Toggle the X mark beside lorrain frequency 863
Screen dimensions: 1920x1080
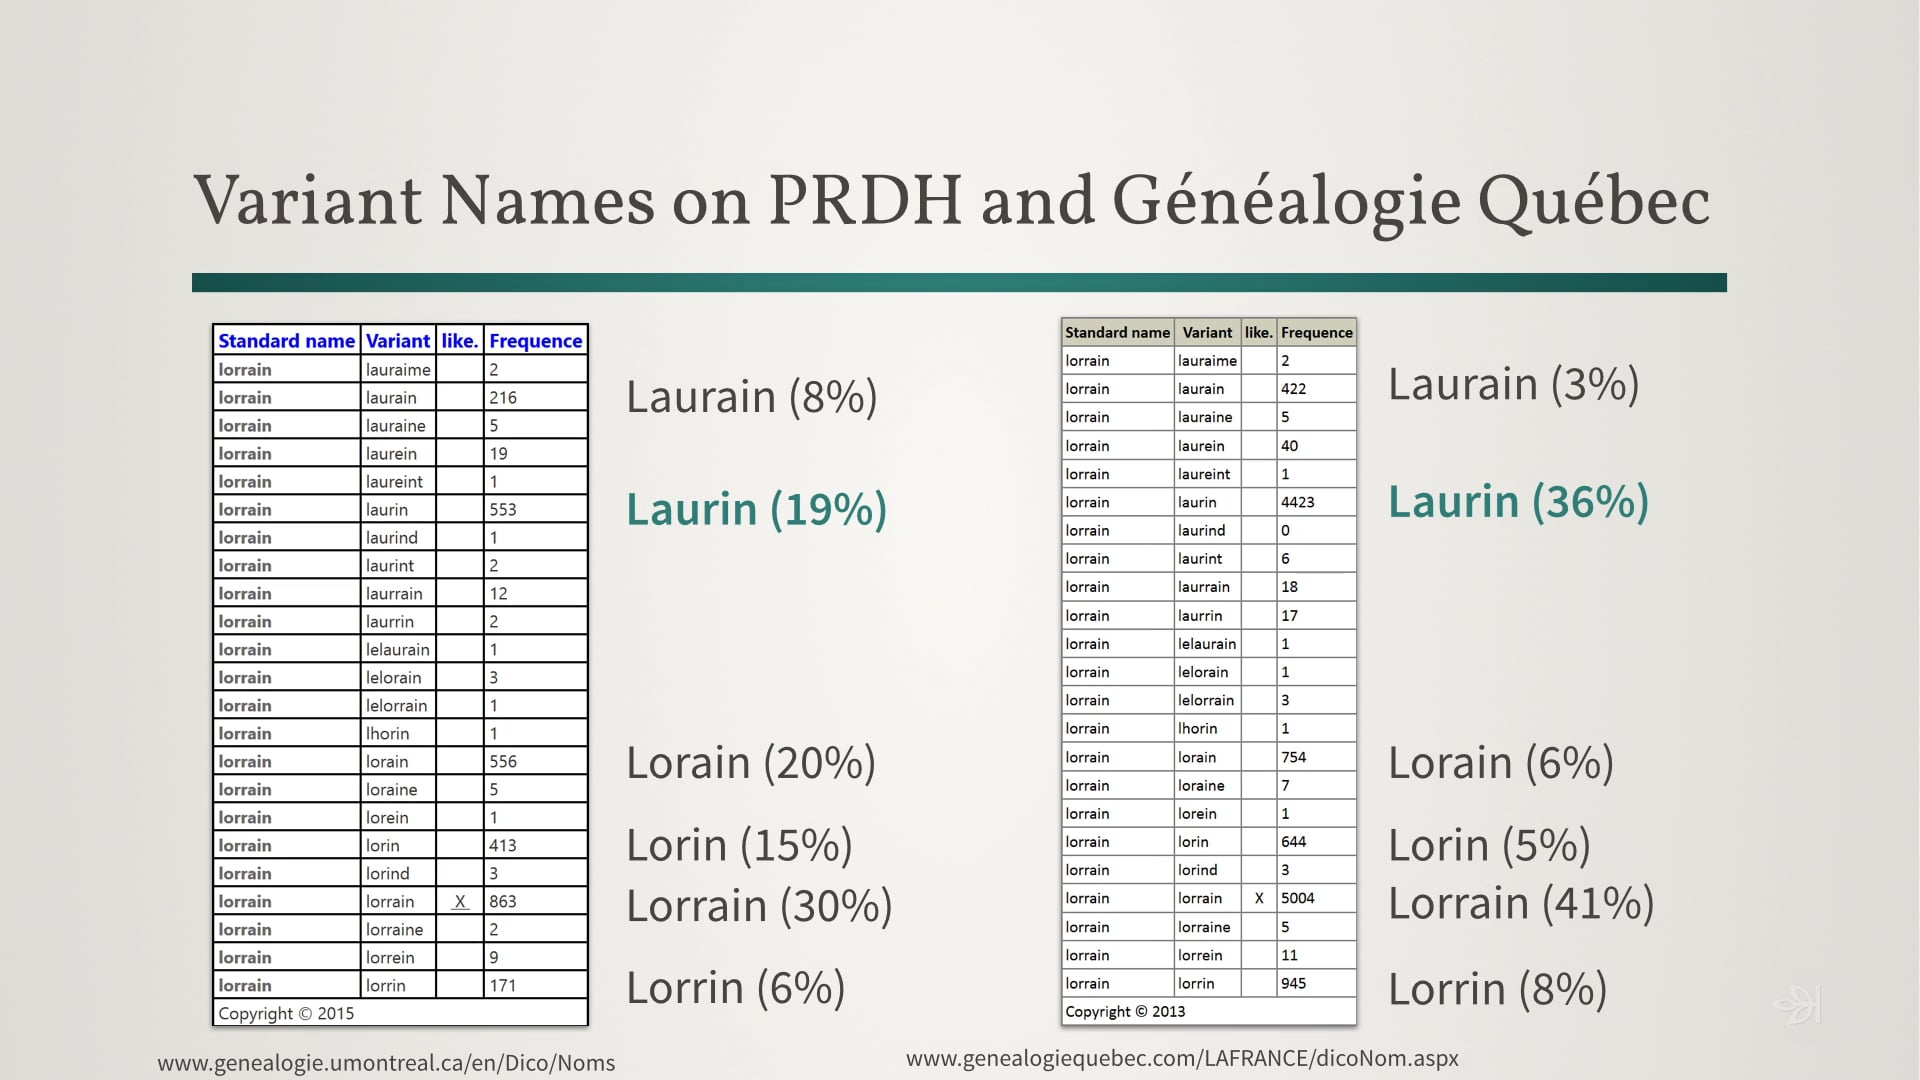point(459,901)
